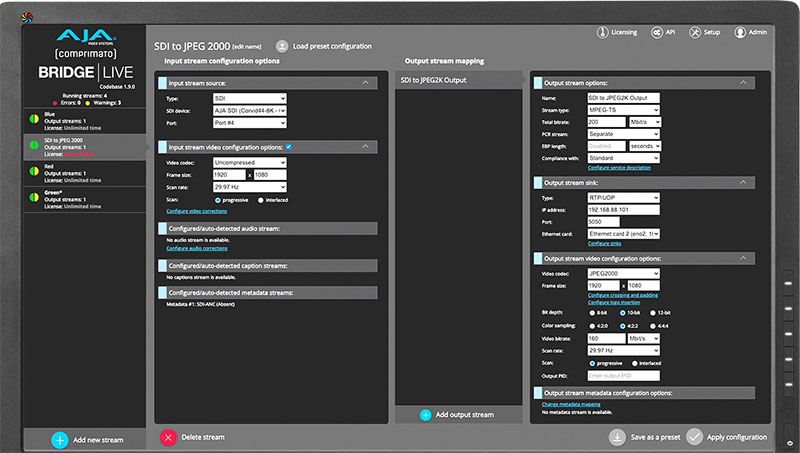800x453 pixels.
Task: Click the Apply configuration checkmark icon
Action: click(694, 437)
